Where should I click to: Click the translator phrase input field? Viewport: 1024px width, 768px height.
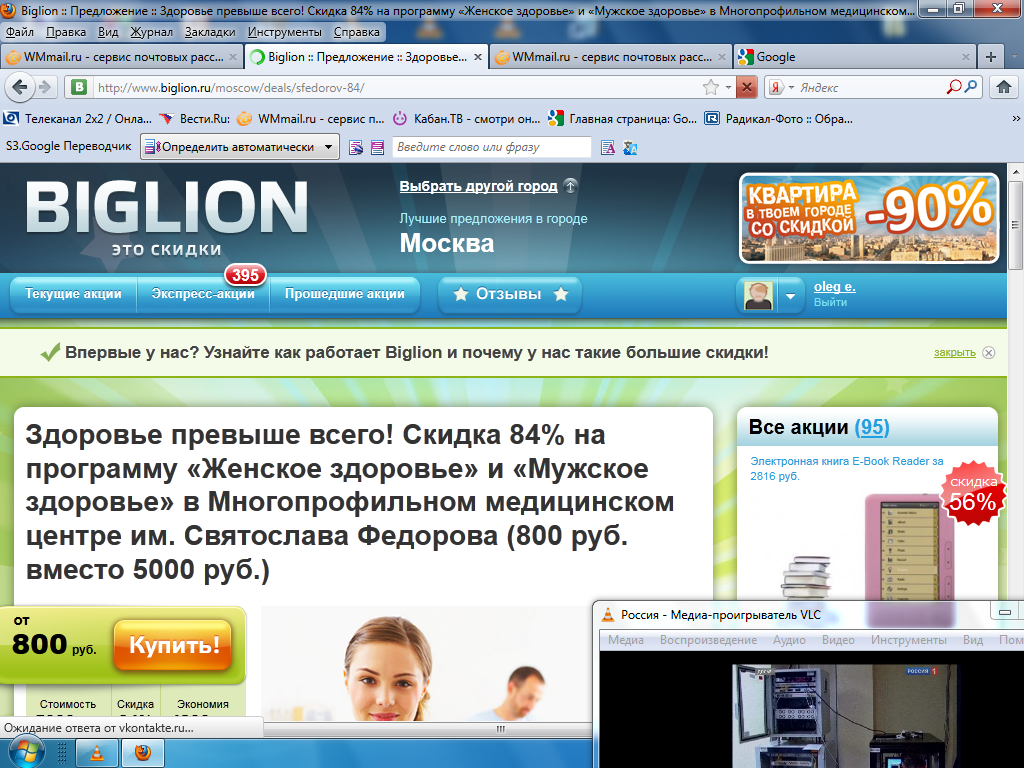(492, 147)
